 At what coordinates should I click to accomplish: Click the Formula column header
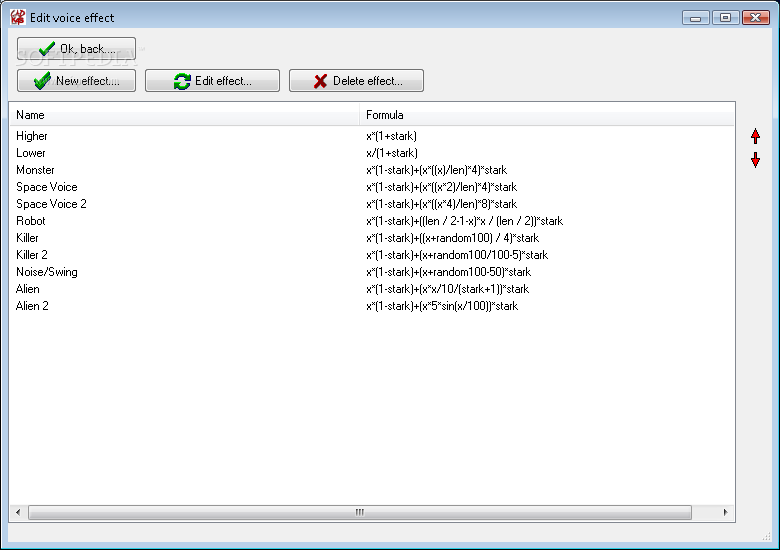(x=547, y=115)
